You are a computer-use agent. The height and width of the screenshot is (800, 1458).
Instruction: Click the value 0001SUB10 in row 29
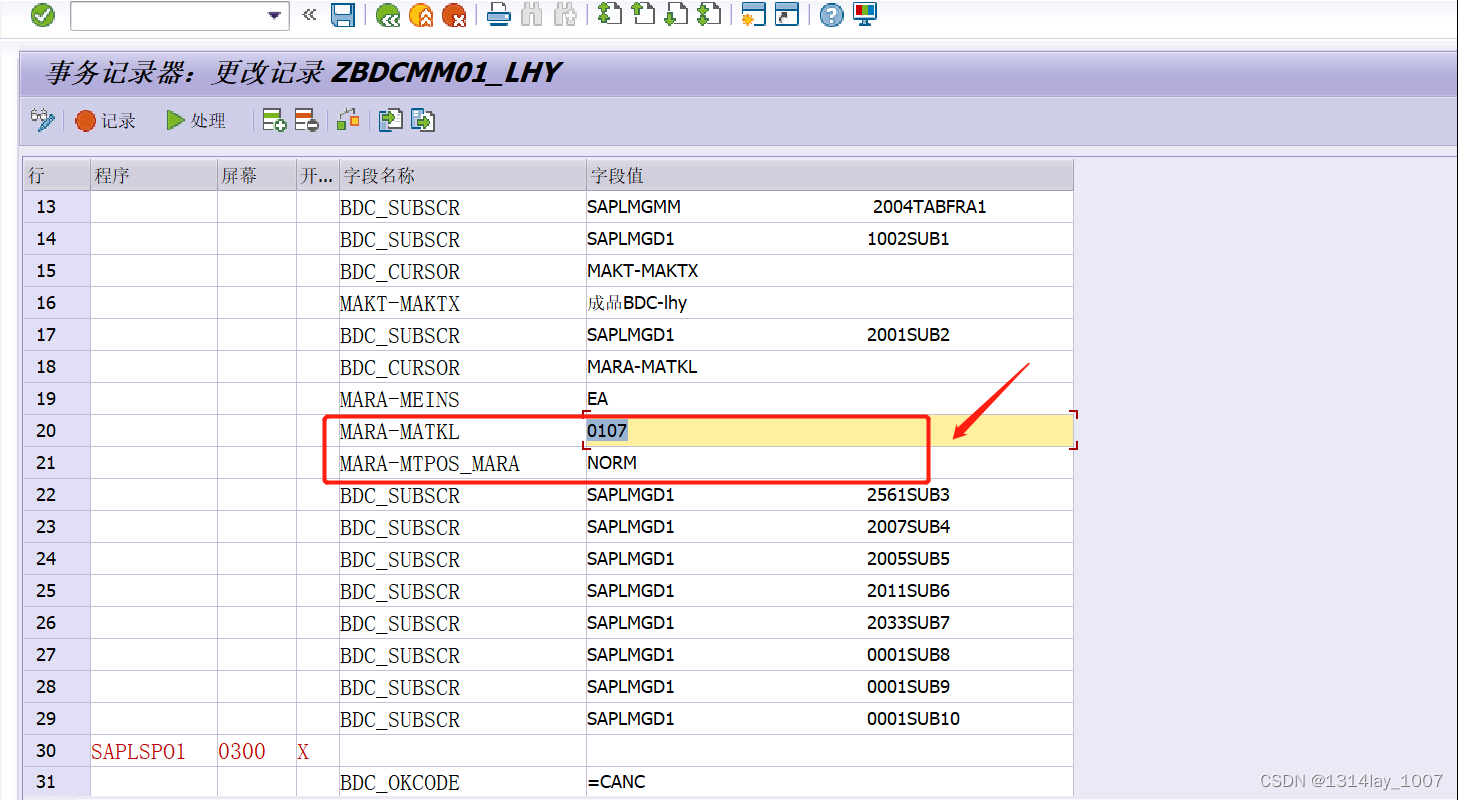(913, 719)
